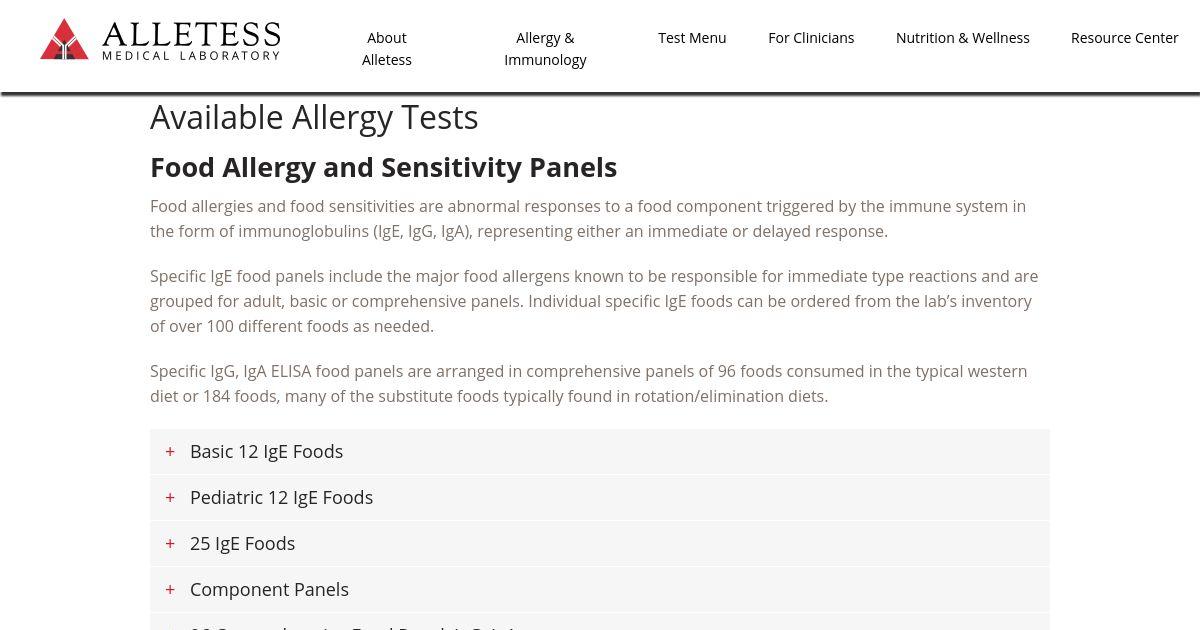Open the Nutrition & Wellness menu item
1200x630 pixels.
coord(962,38)
